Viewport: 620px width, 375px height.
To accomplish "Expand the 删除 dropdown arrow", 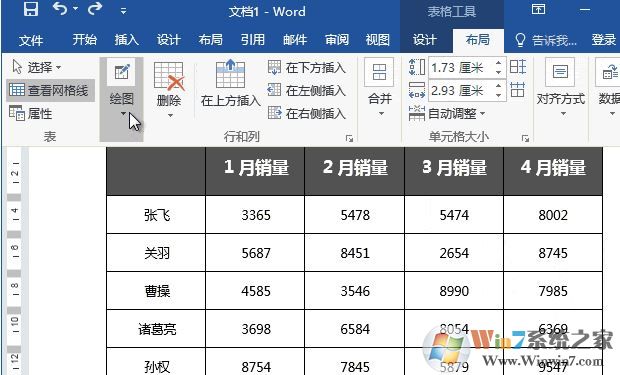I will tap(170, 116).
